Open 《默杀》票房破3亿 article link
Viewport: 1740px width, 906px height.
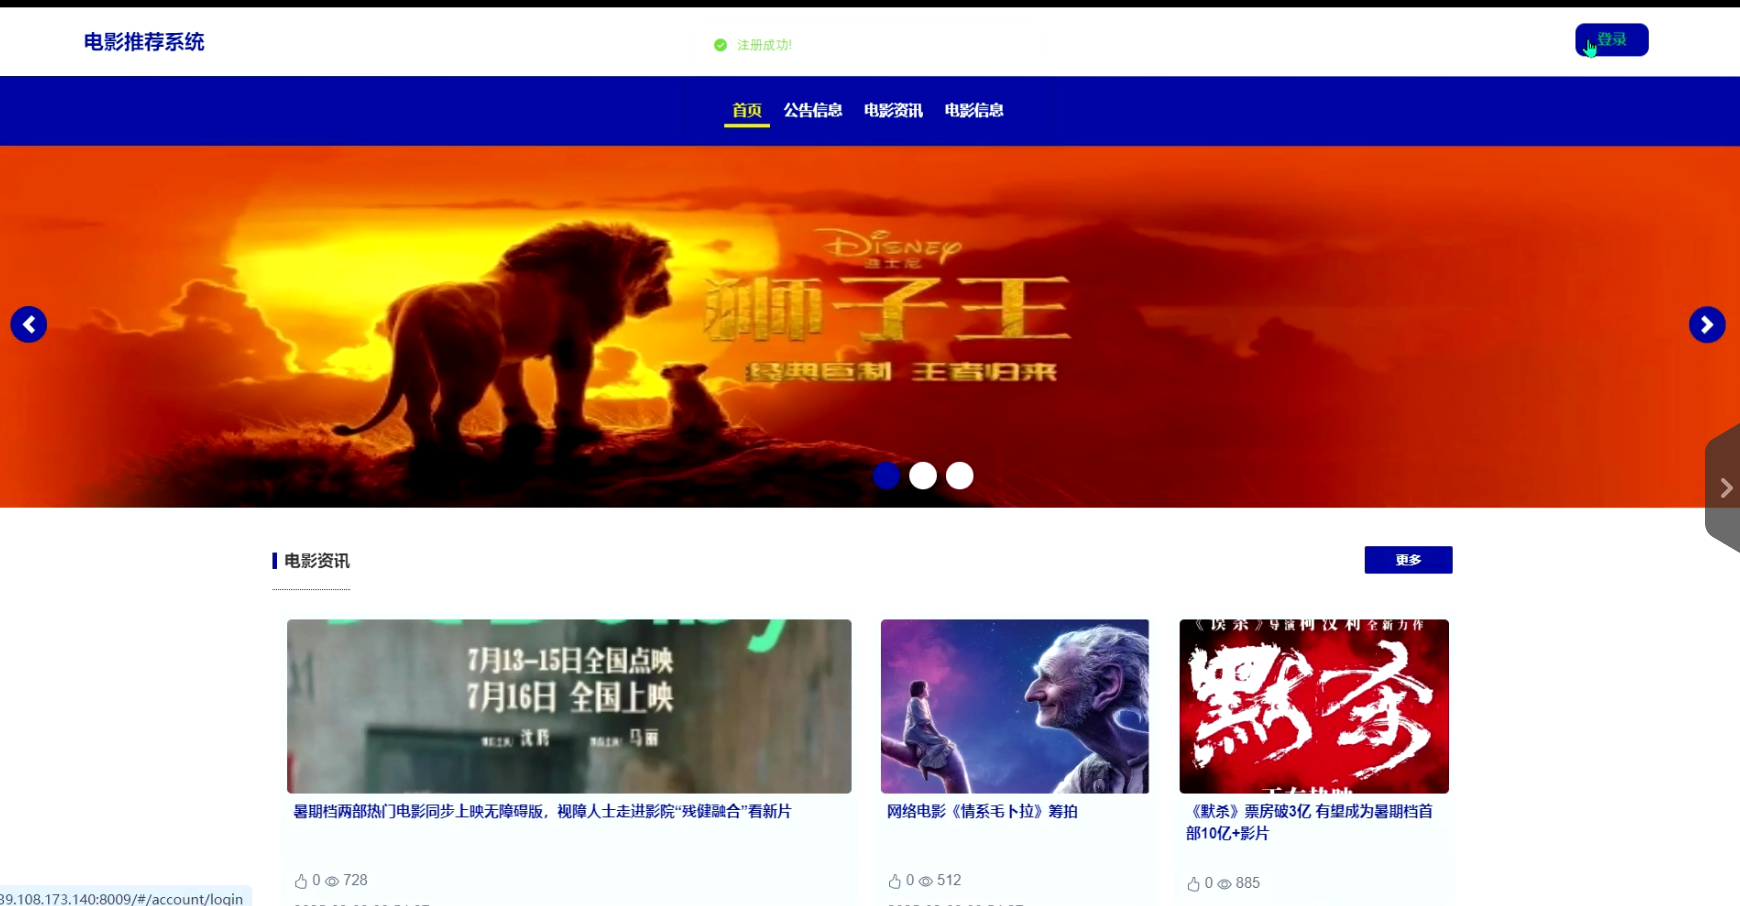[x=1310, y=822]
